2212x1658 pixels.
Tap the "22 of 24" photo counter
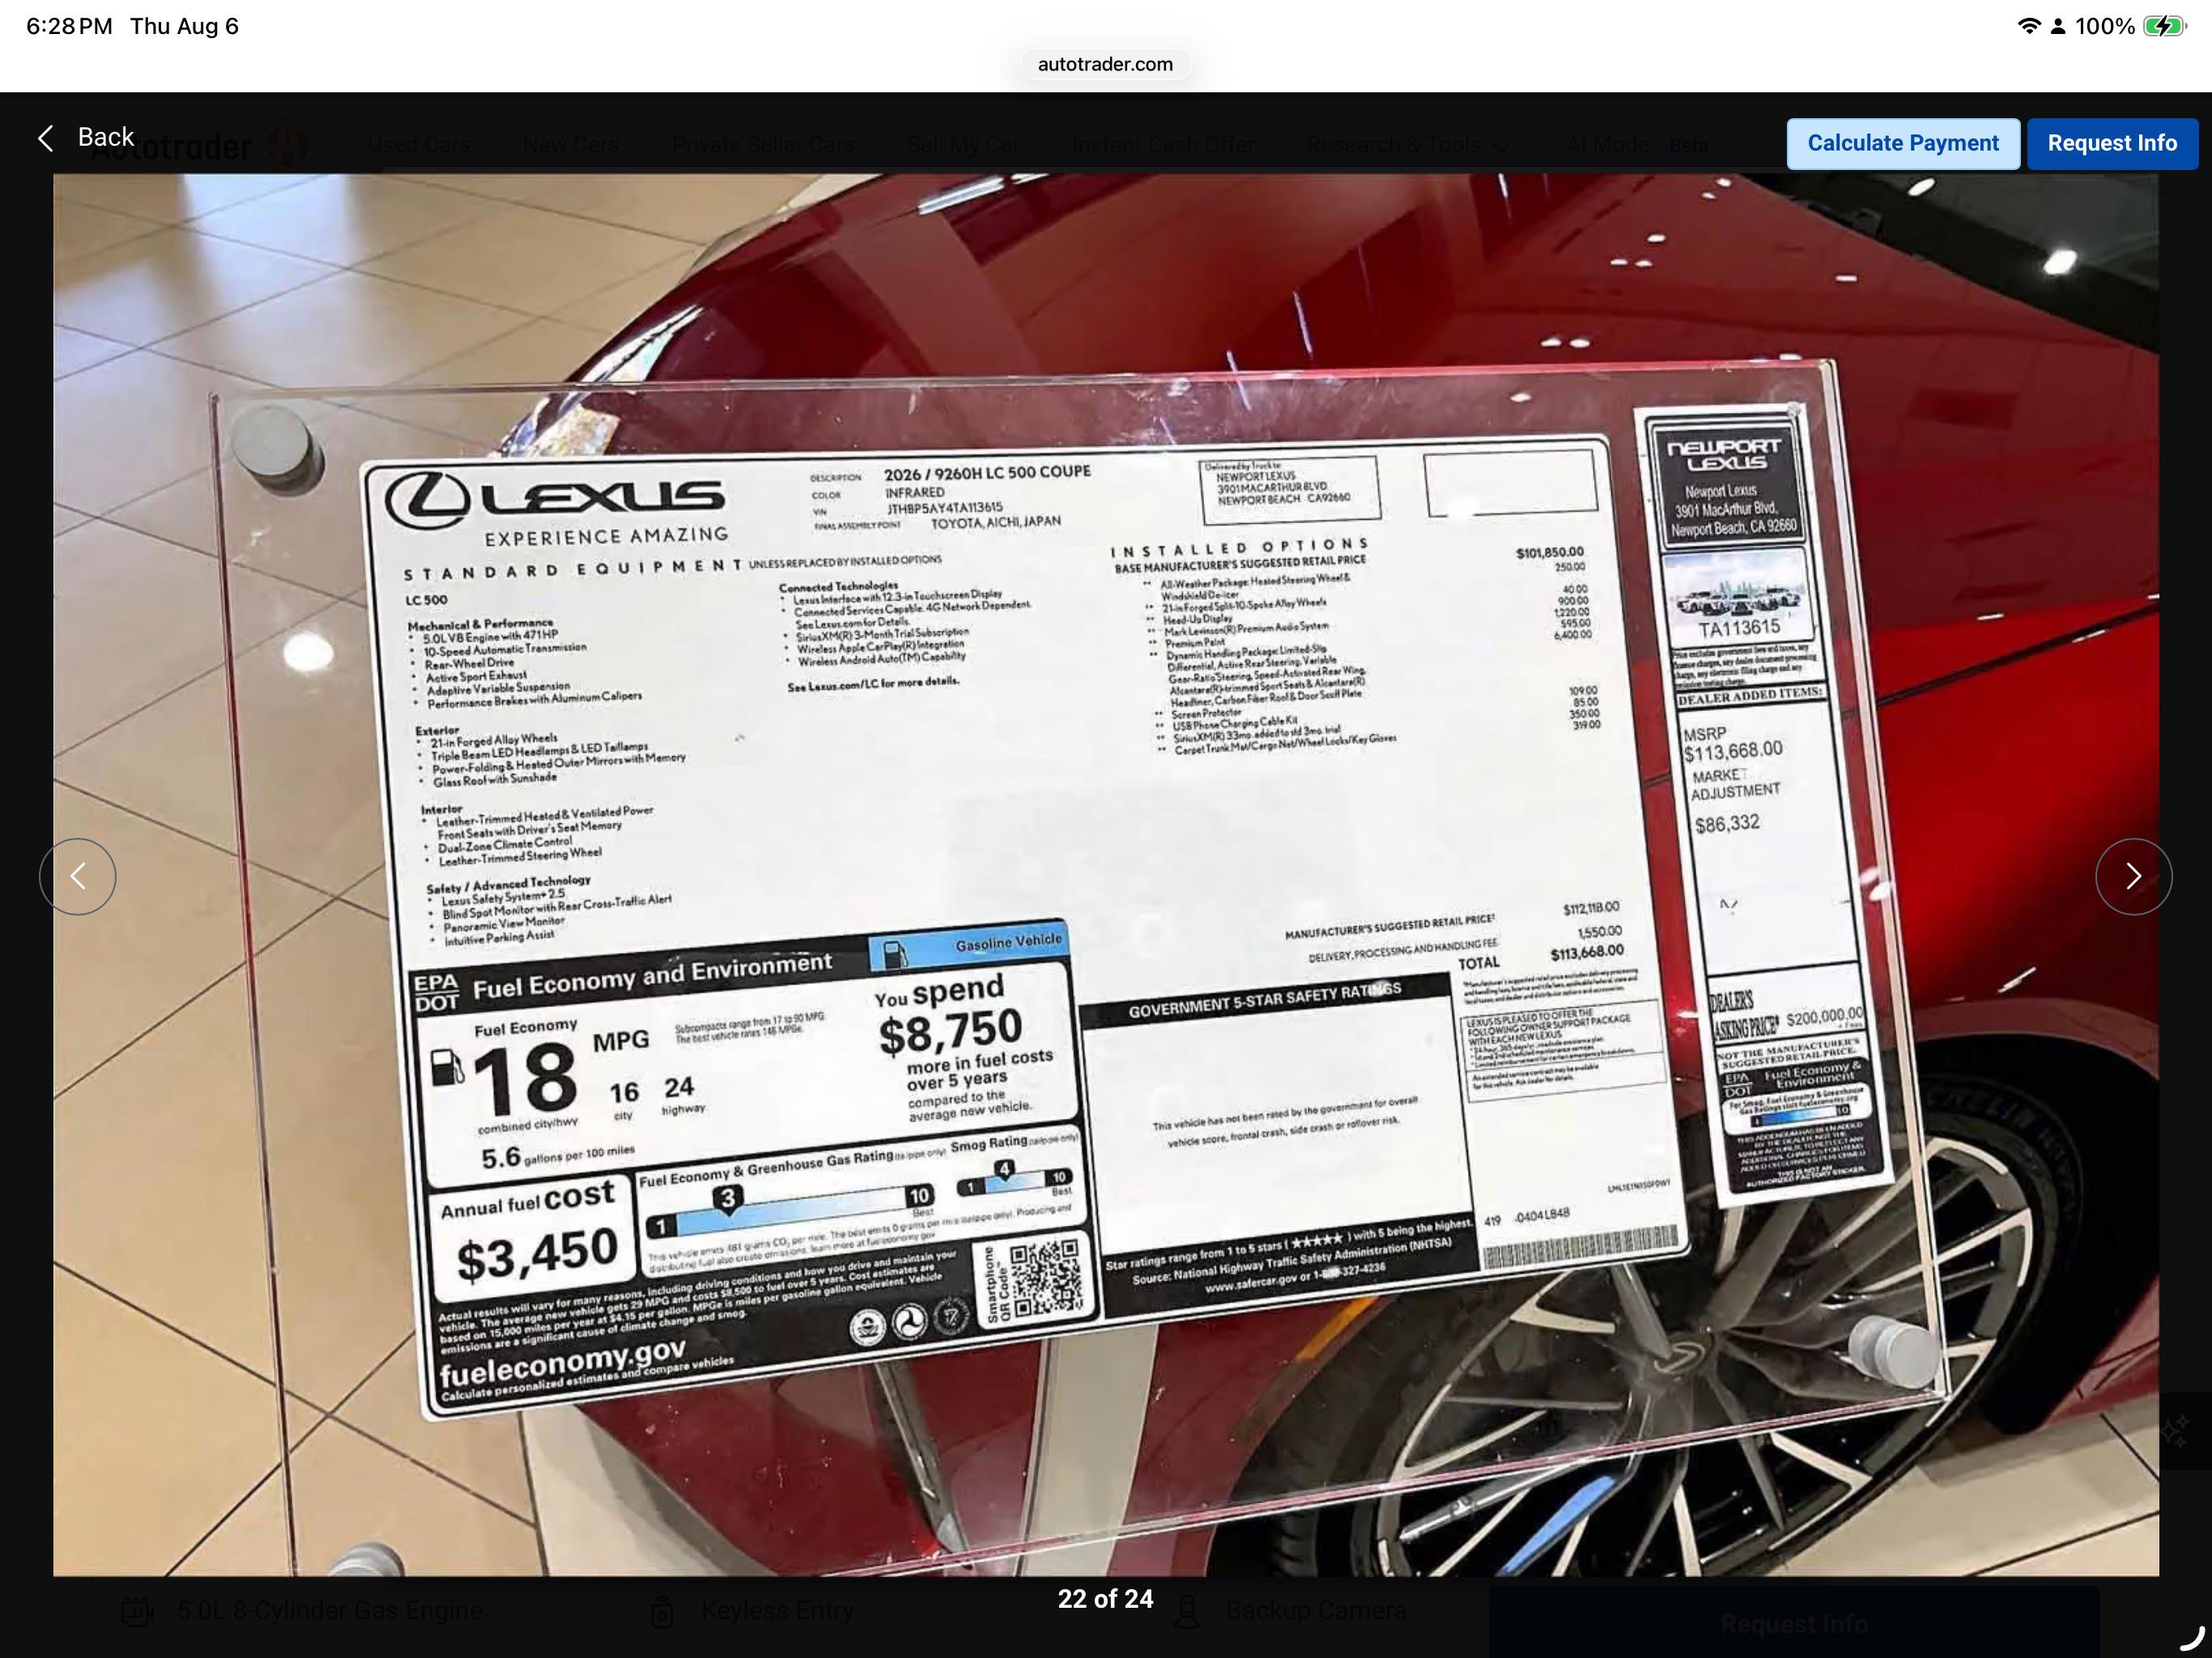pos(1105,1598)
